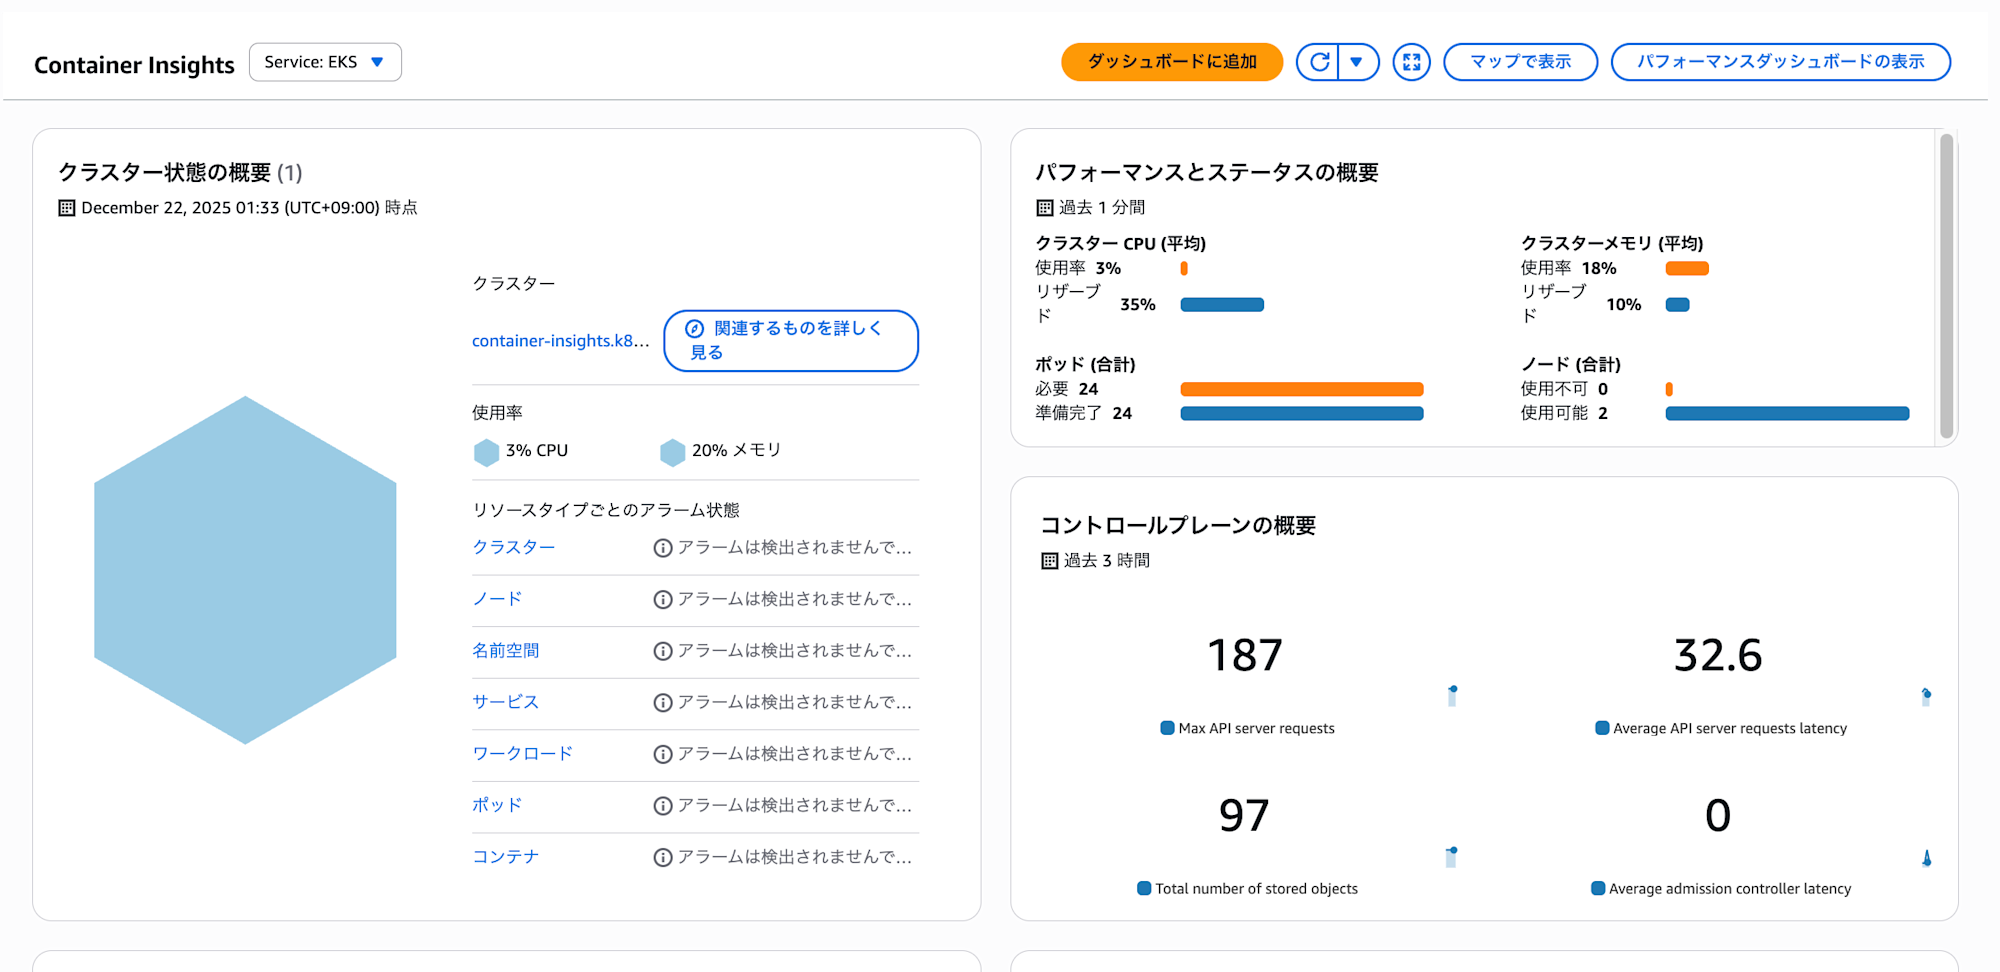
Task: Open the Service: EKS dropdown
Action: (325, 62)
